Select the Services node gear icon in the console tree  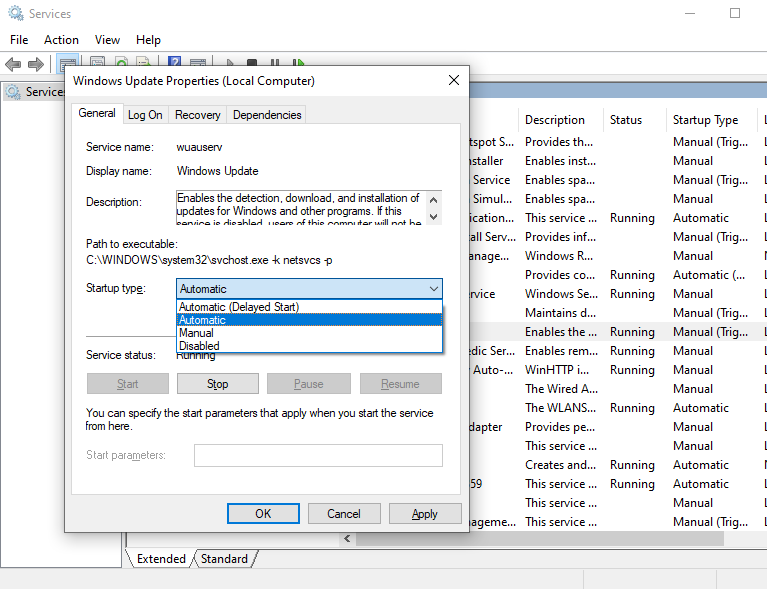[x=13, y=92]
